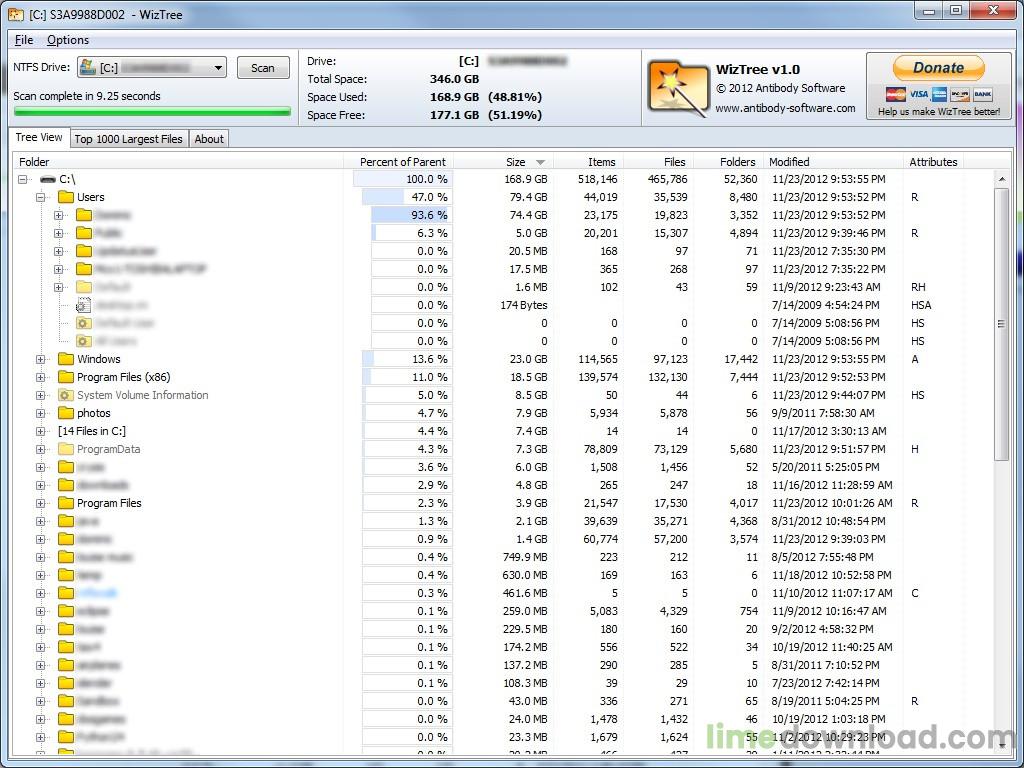This screenshot has height=768, width=1024.
Task: Expand the Program Files (x86) node
Action: click(x=41, y=377)
